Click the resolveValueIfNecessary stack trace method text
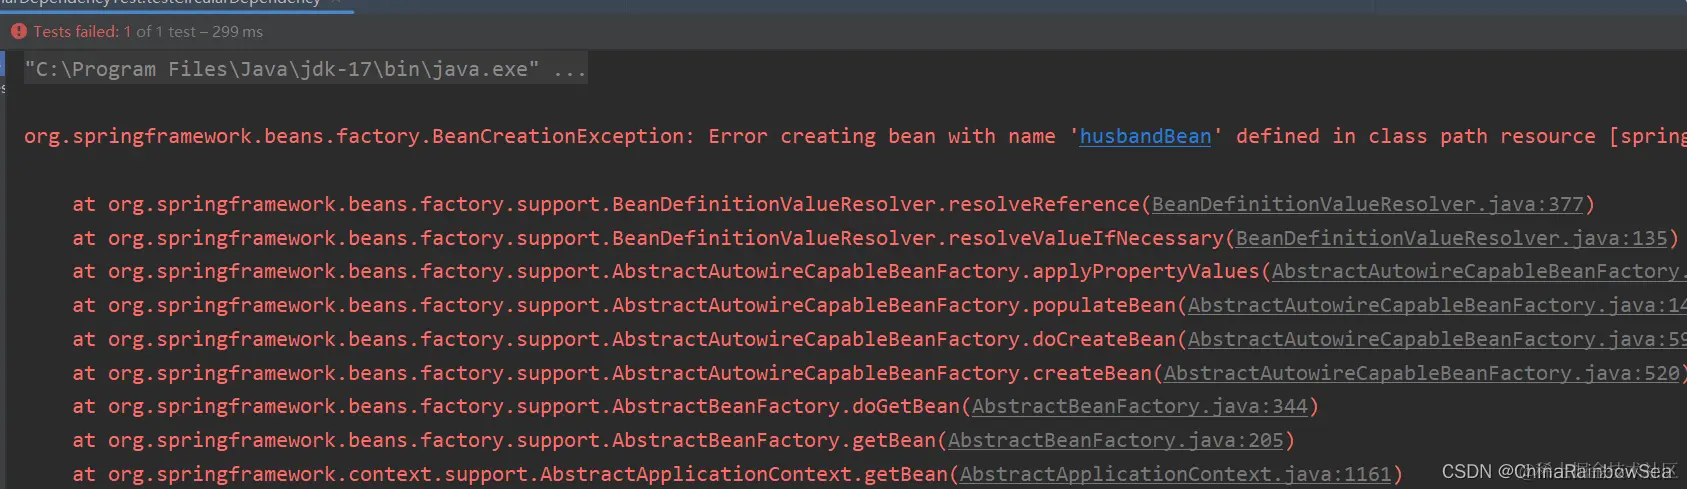 pos(1085,238)
